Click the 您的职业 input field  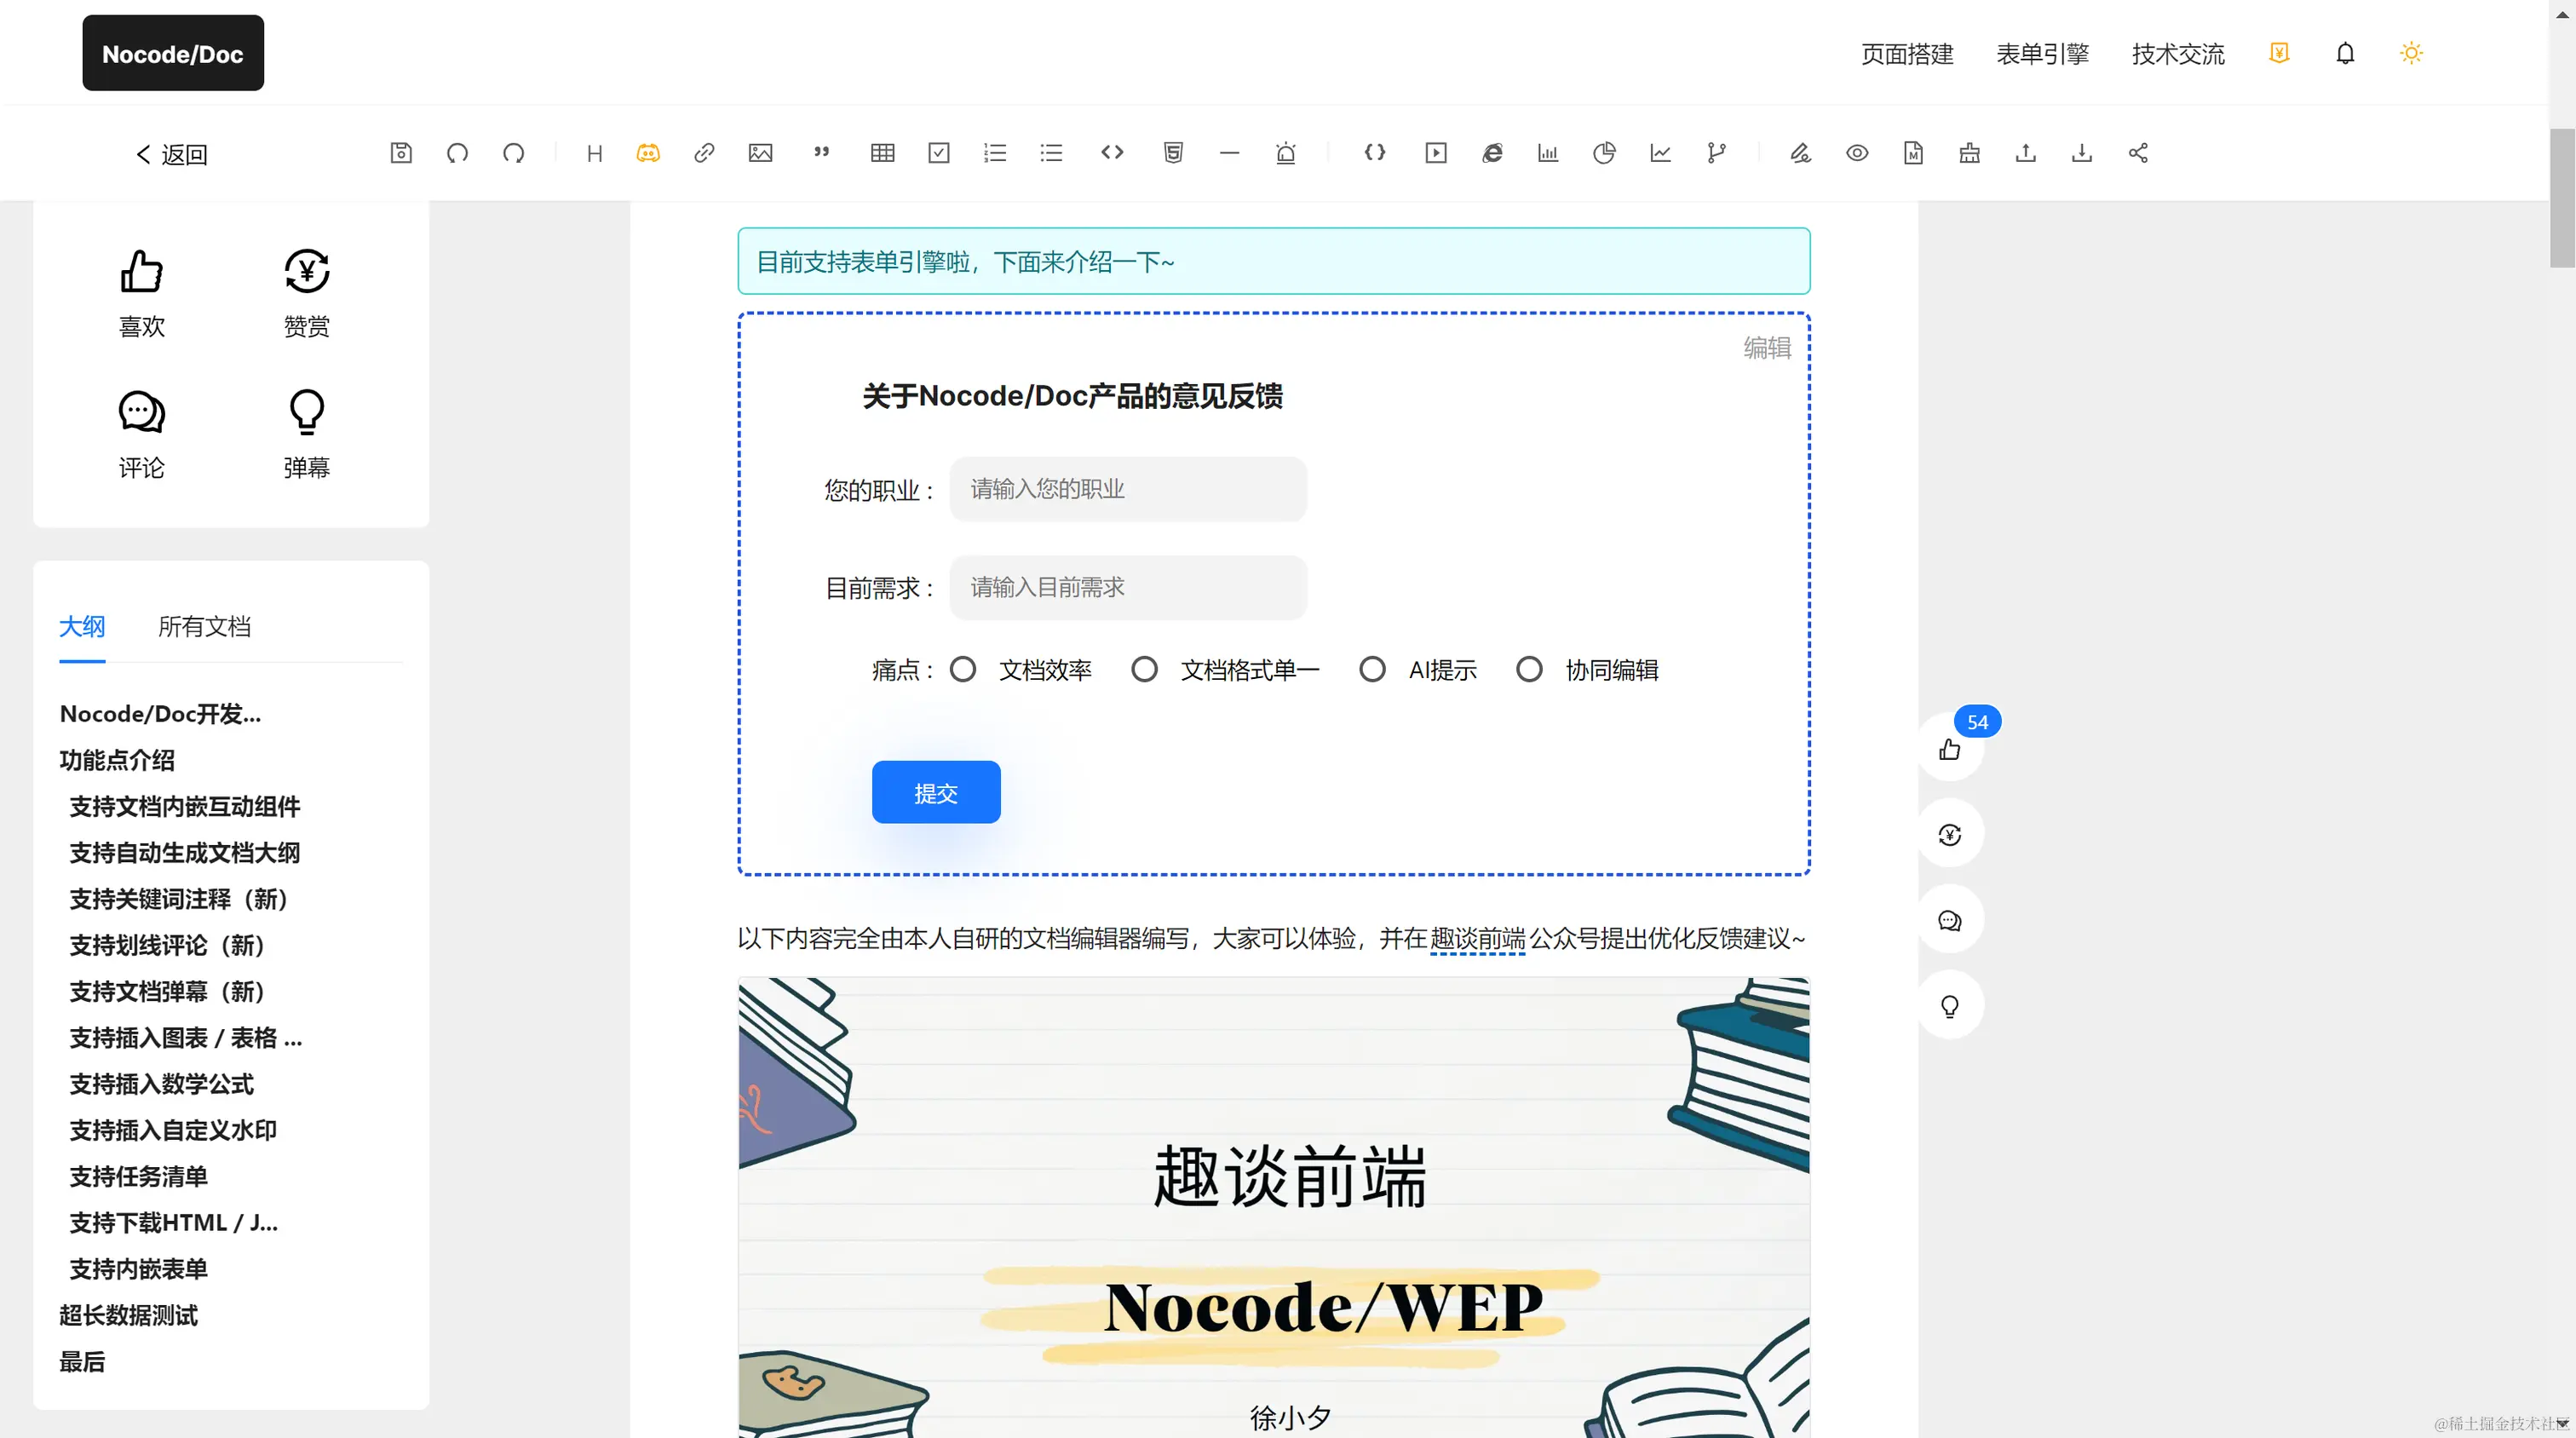click(1127, 489)
